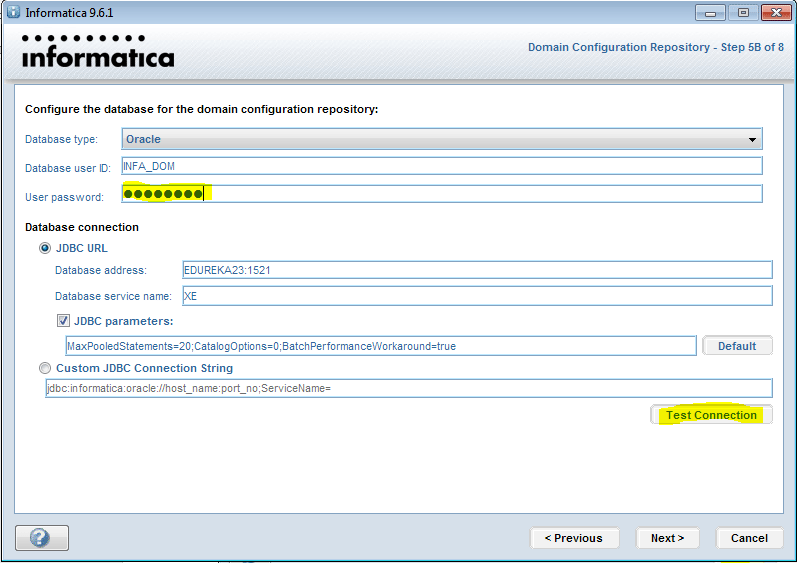Open the Database type dropdown

pos(442,139)
